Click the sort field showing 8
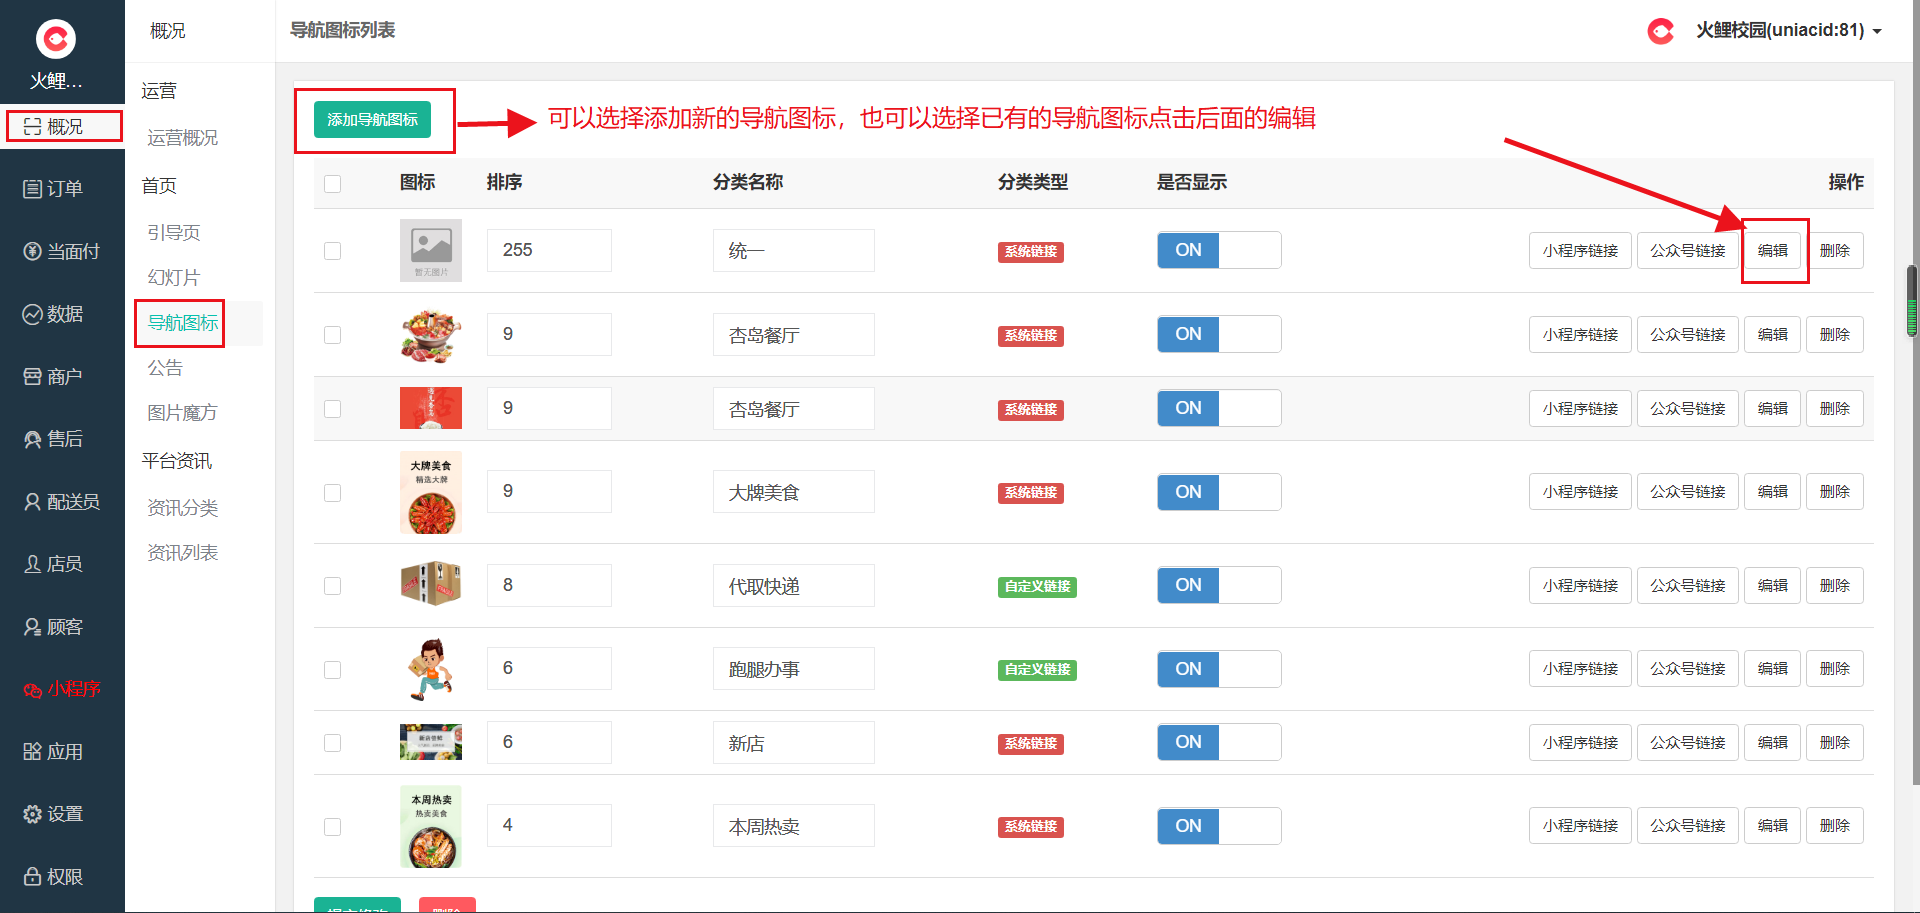Image resolution: width=1920 pixels, height=913 pixels. (x=549, y=585)
